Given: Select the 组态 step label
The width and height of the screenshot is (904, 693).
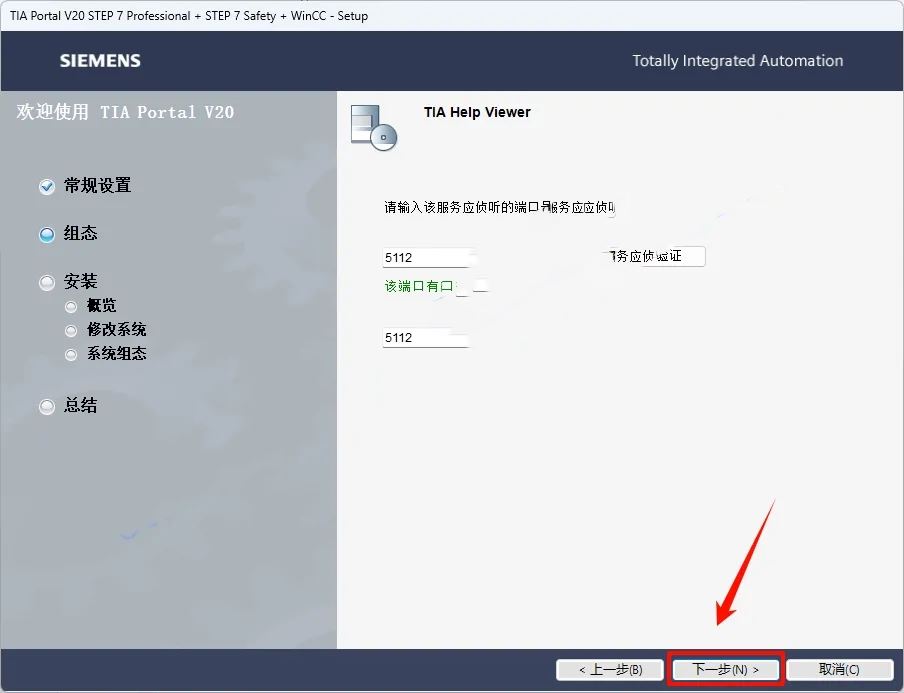Looking at the screenshot, I should click(x=81, y=234).
